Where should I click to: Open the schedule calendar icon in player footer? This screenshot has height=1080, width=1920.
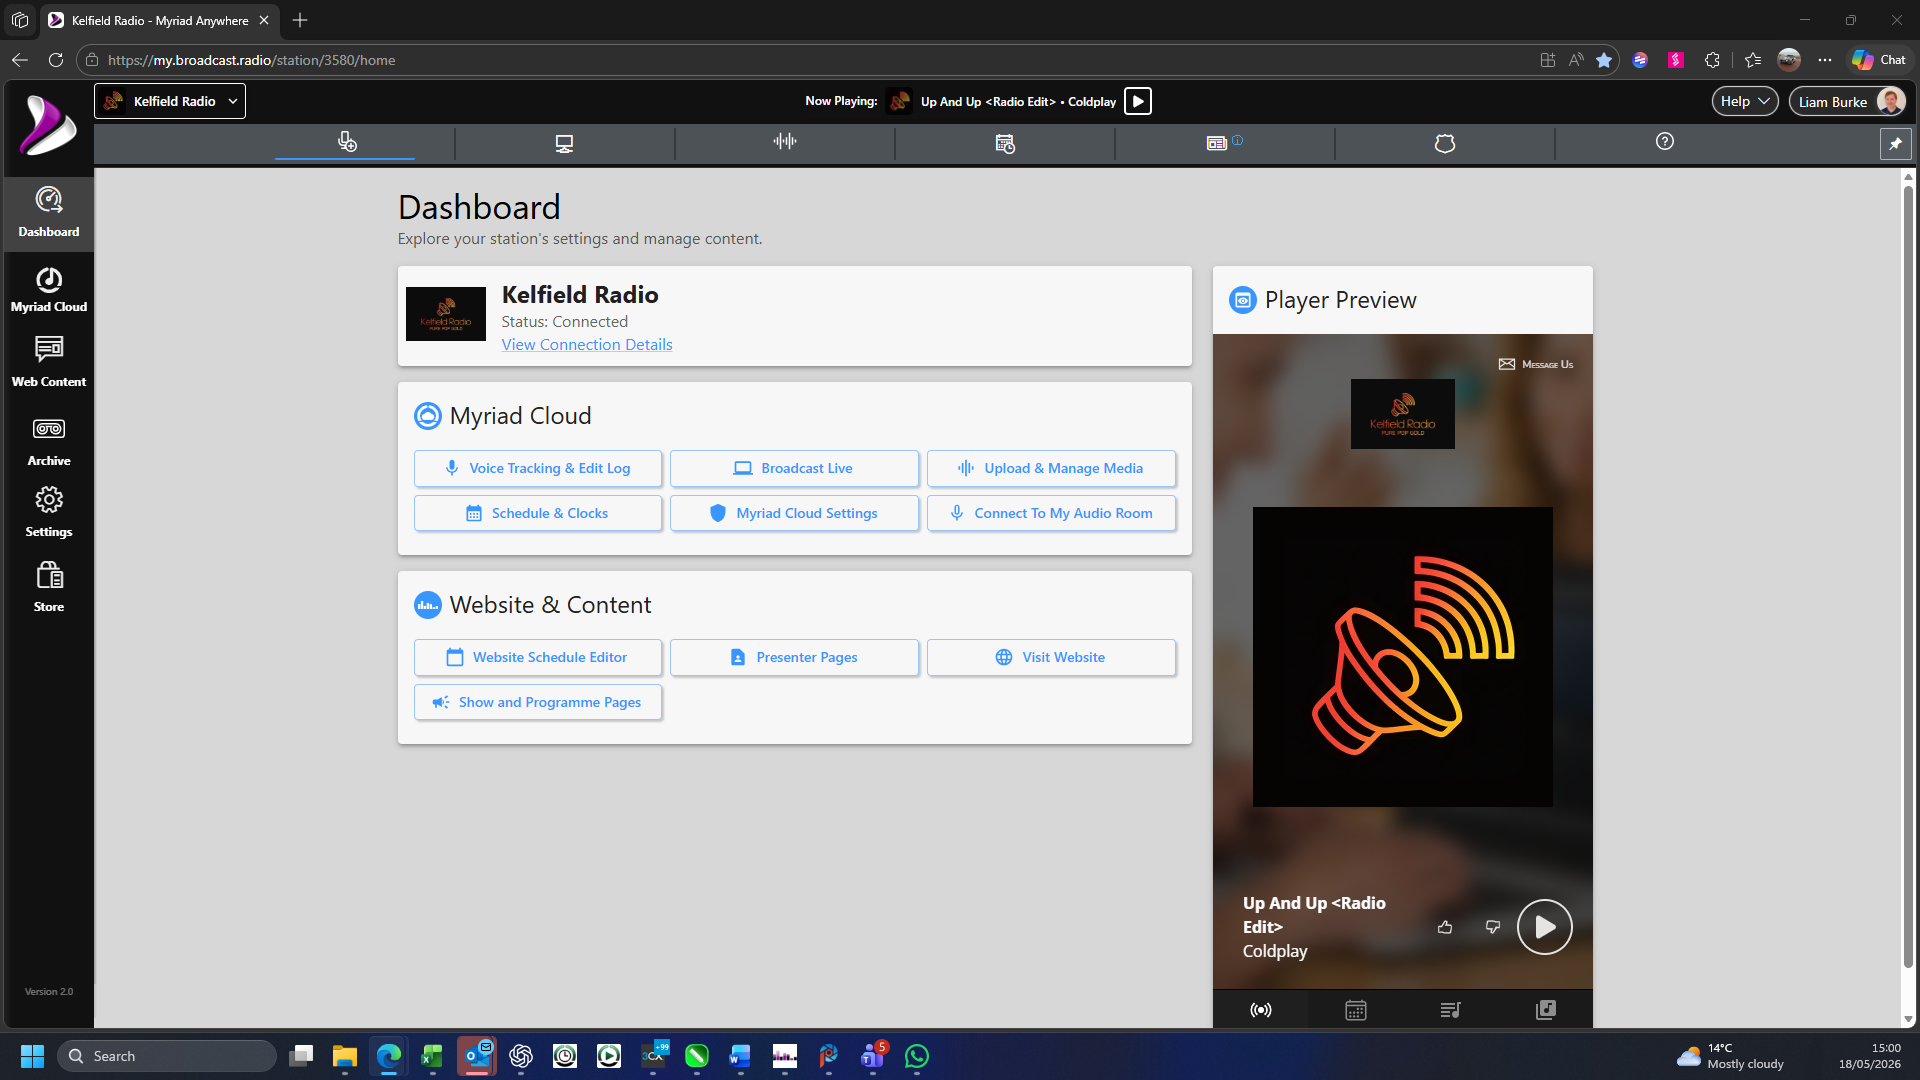pos(1355,1010)
